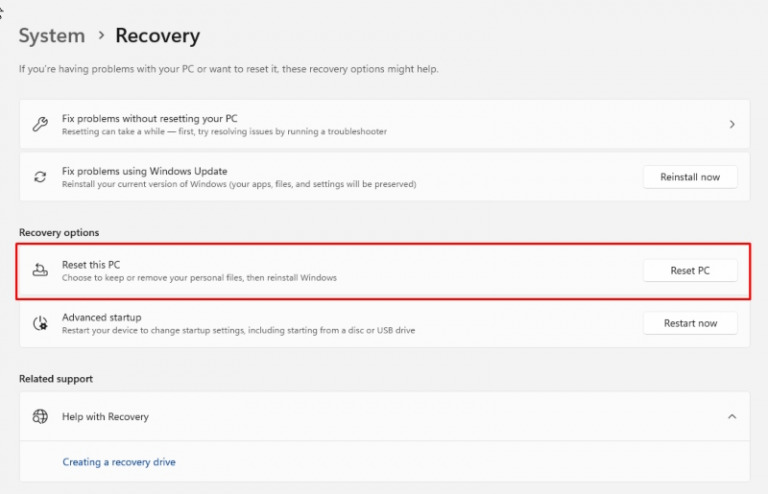This screenshot has height=494, width=768.
Task: Click the globe icon beside Help with Recovery
Action: 40,416
